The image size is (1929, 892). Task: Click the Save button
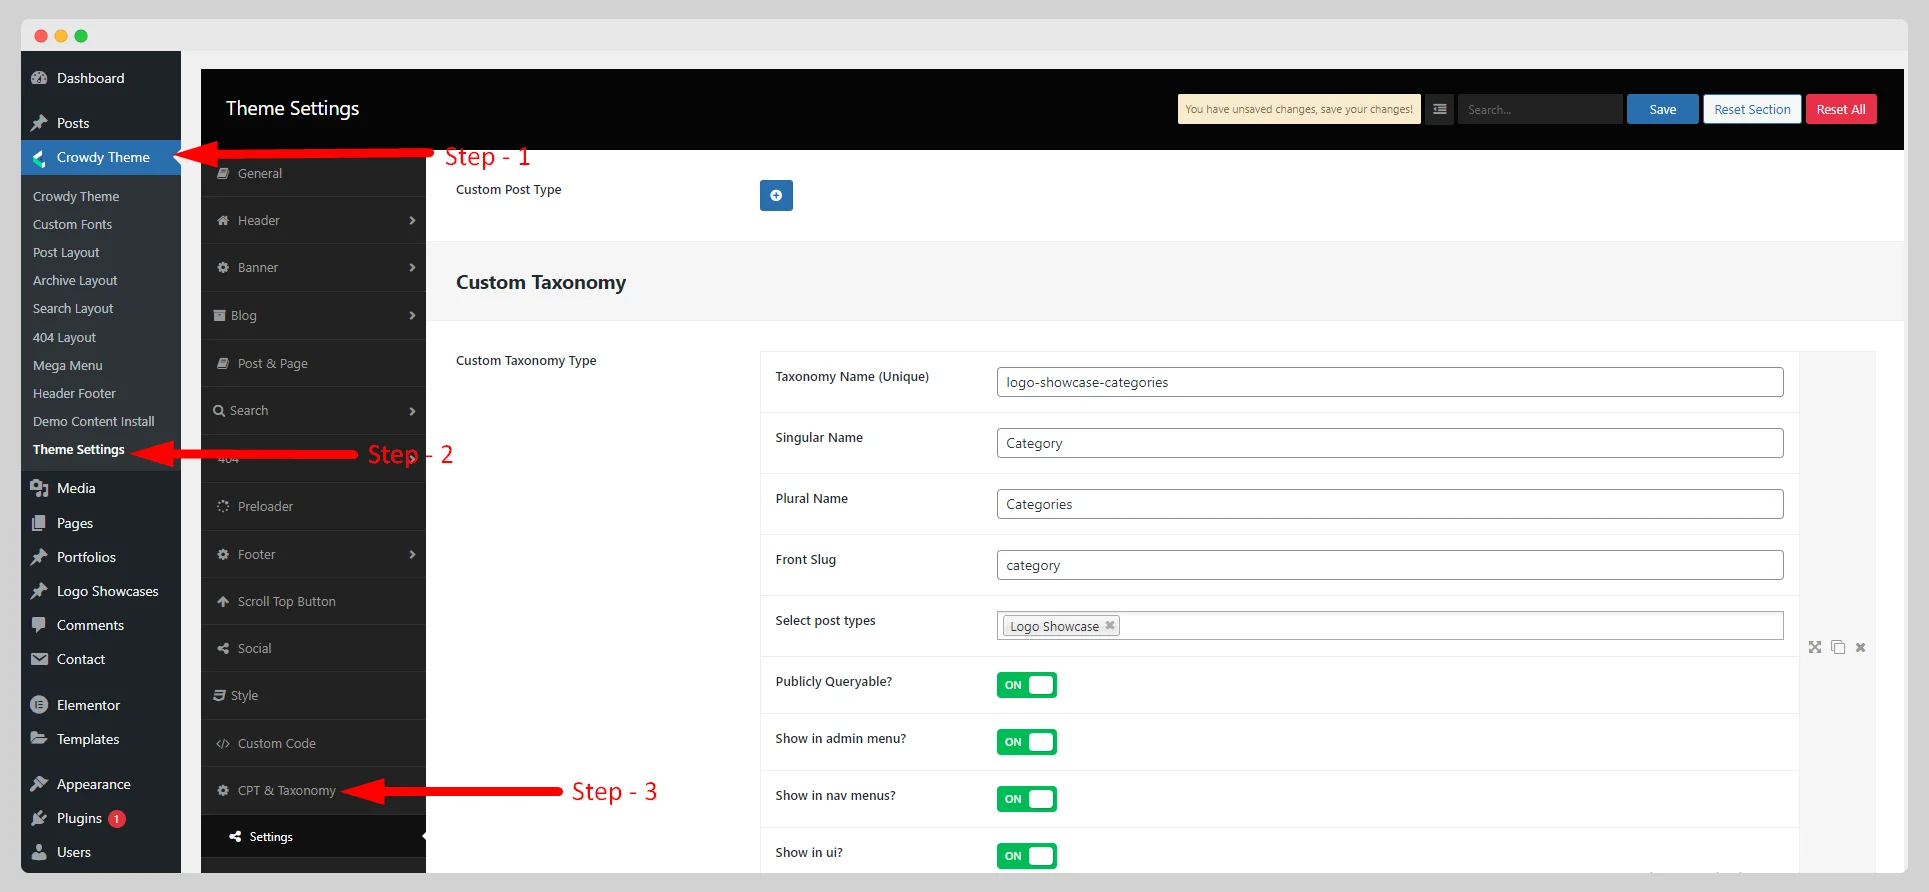(x=1662, y=109)
